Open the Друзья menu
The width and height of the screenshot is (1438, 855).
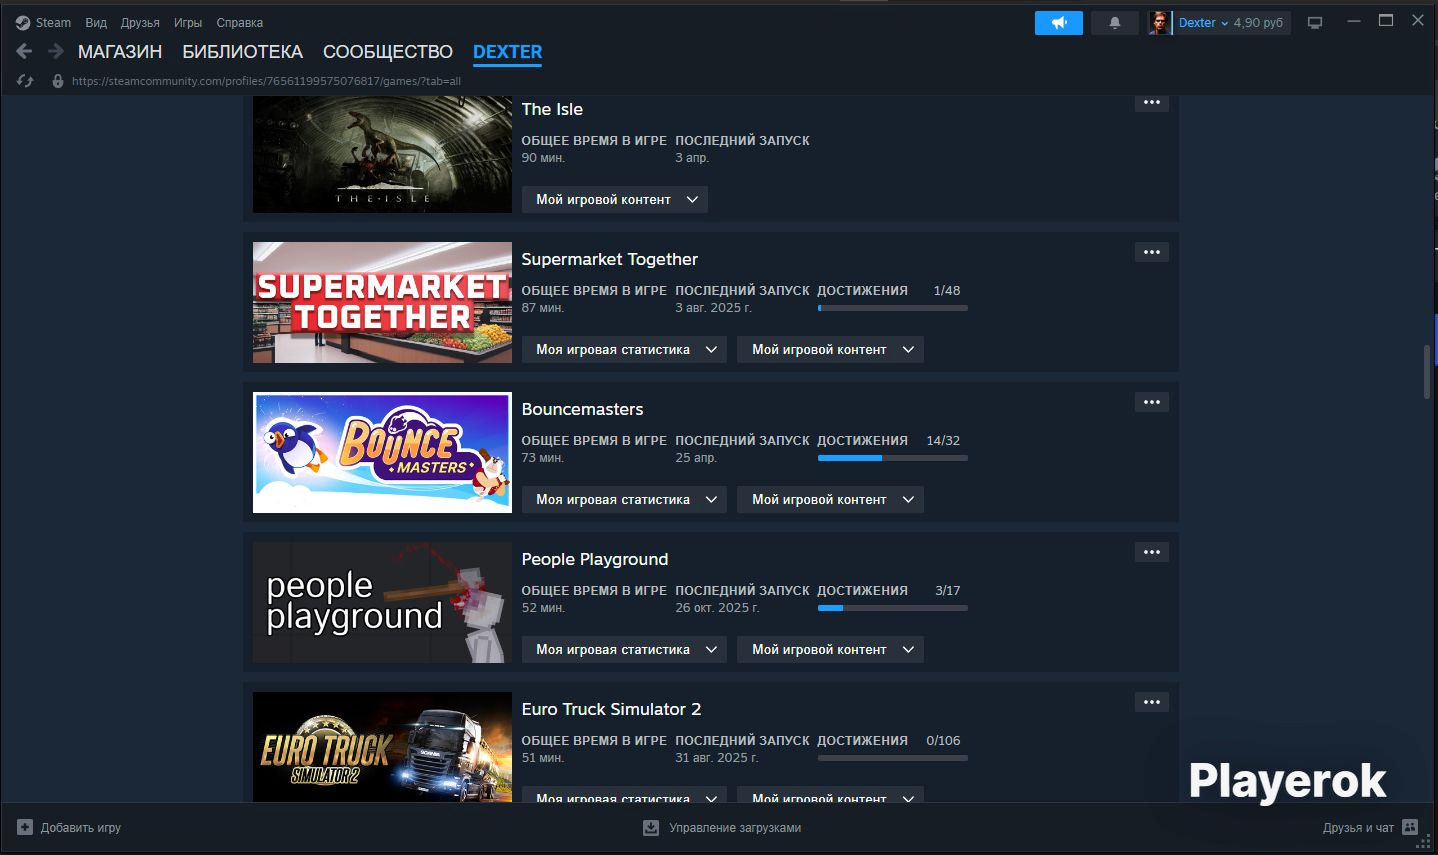pyautogui.click(x=140, y=22)
